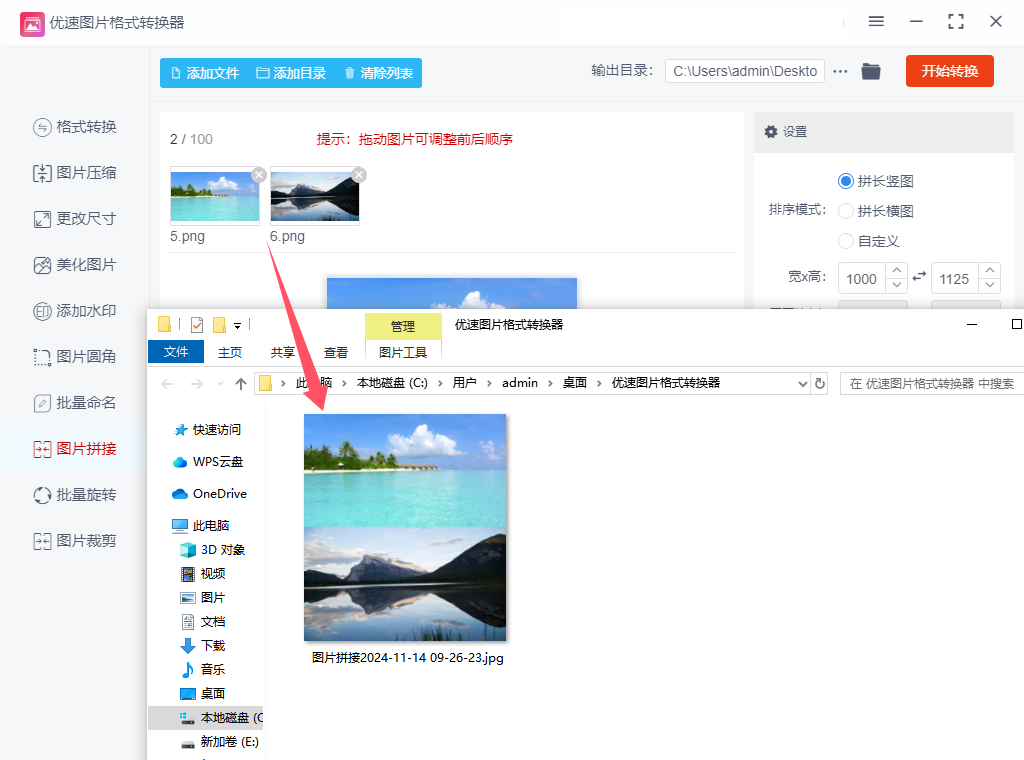Open Quick Access toolbar customize dropdown
Screen dimensions: 1024x760
point(238,325)
